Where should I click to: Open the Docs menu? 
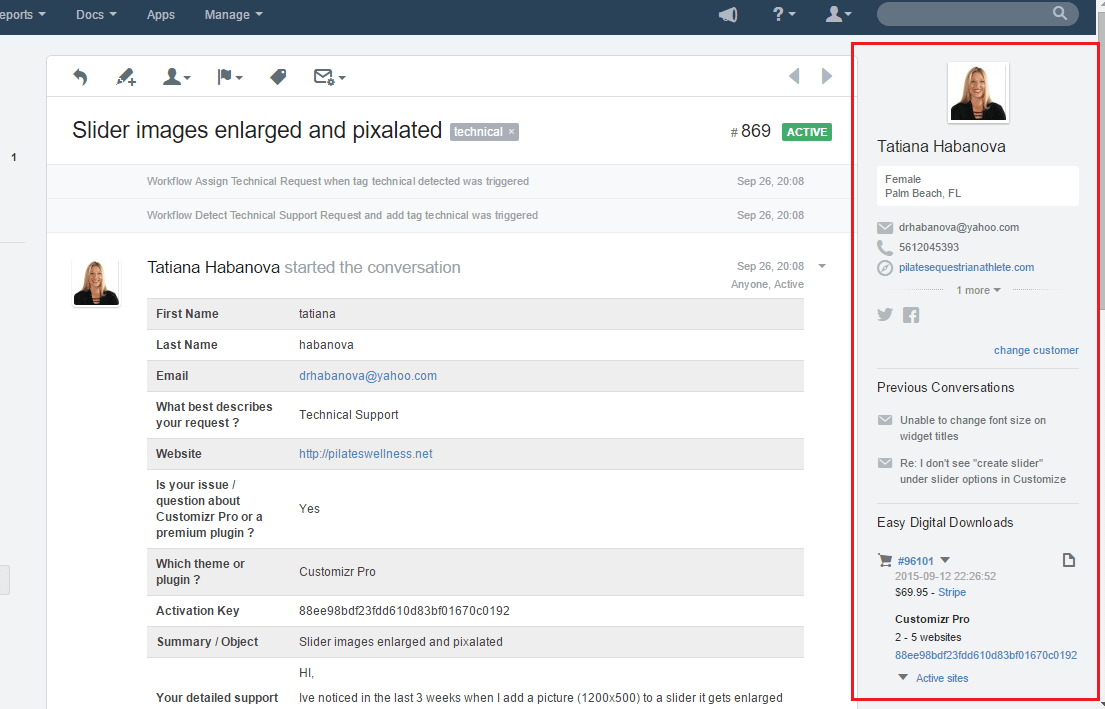coord(96,15)
